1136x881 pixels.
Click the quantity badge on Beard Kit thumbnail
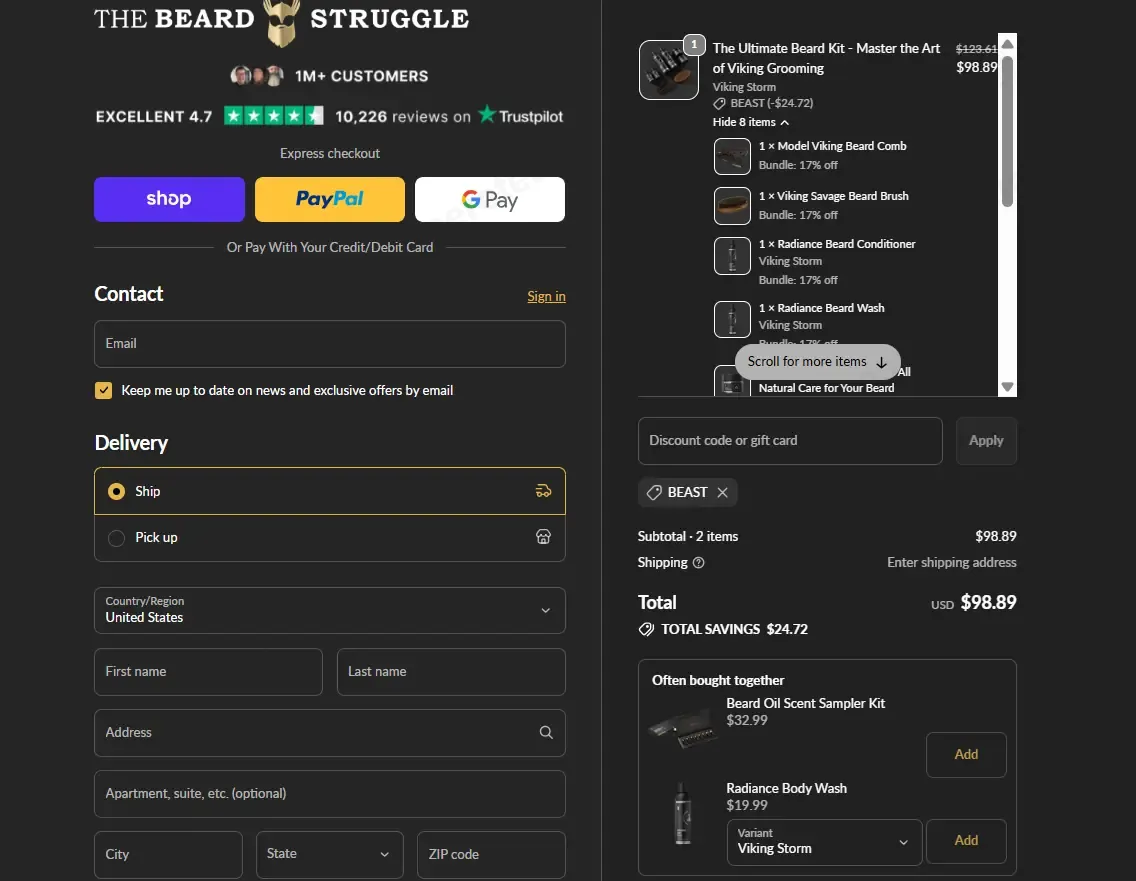694,44
